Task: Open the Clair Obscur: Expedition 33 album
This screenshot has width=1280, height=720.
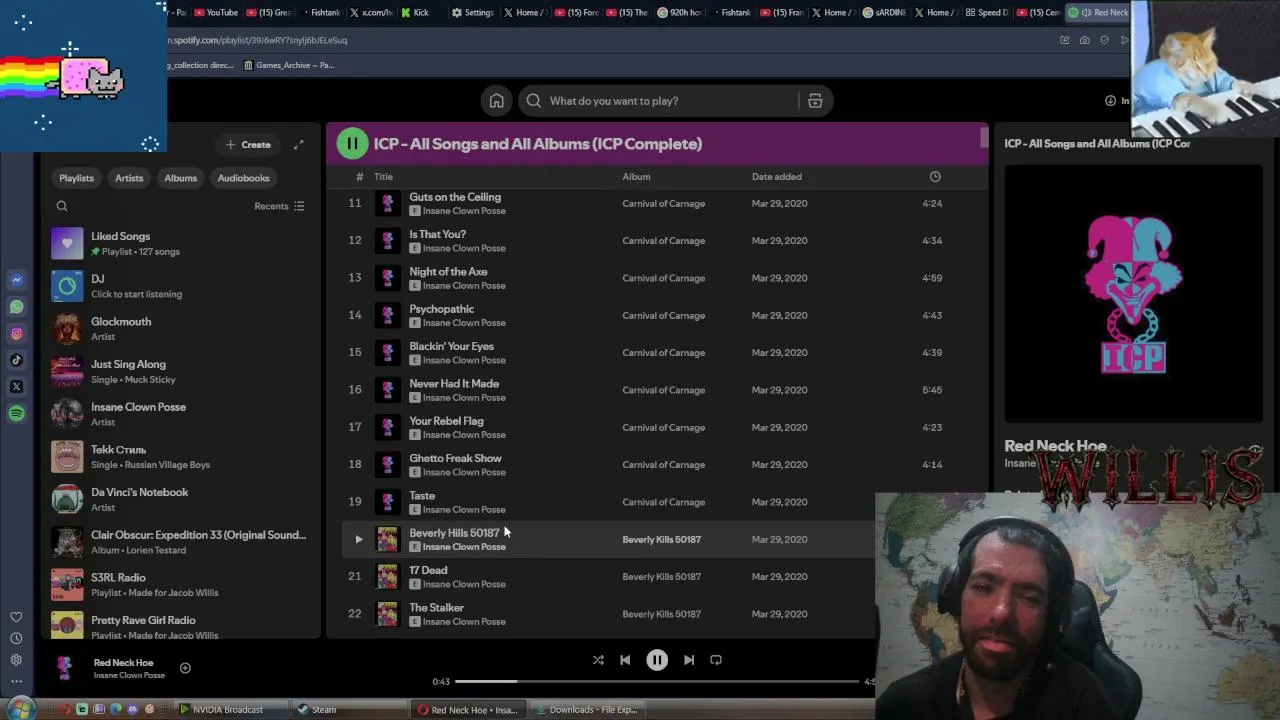Action: tap(180, 542)
